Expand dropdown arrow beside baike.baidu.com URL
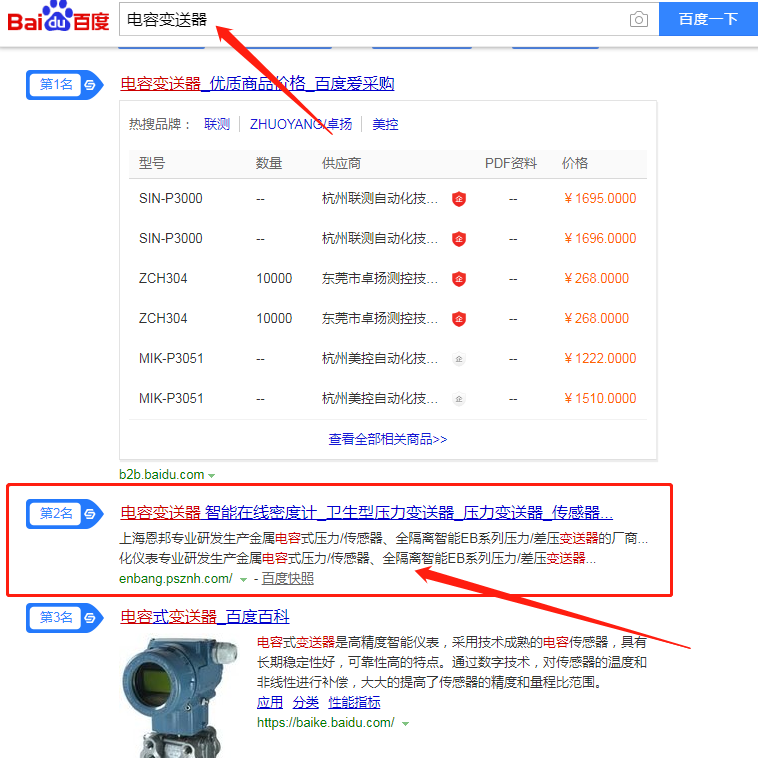This screenshot has height=758, width=758. pos(405,723)
